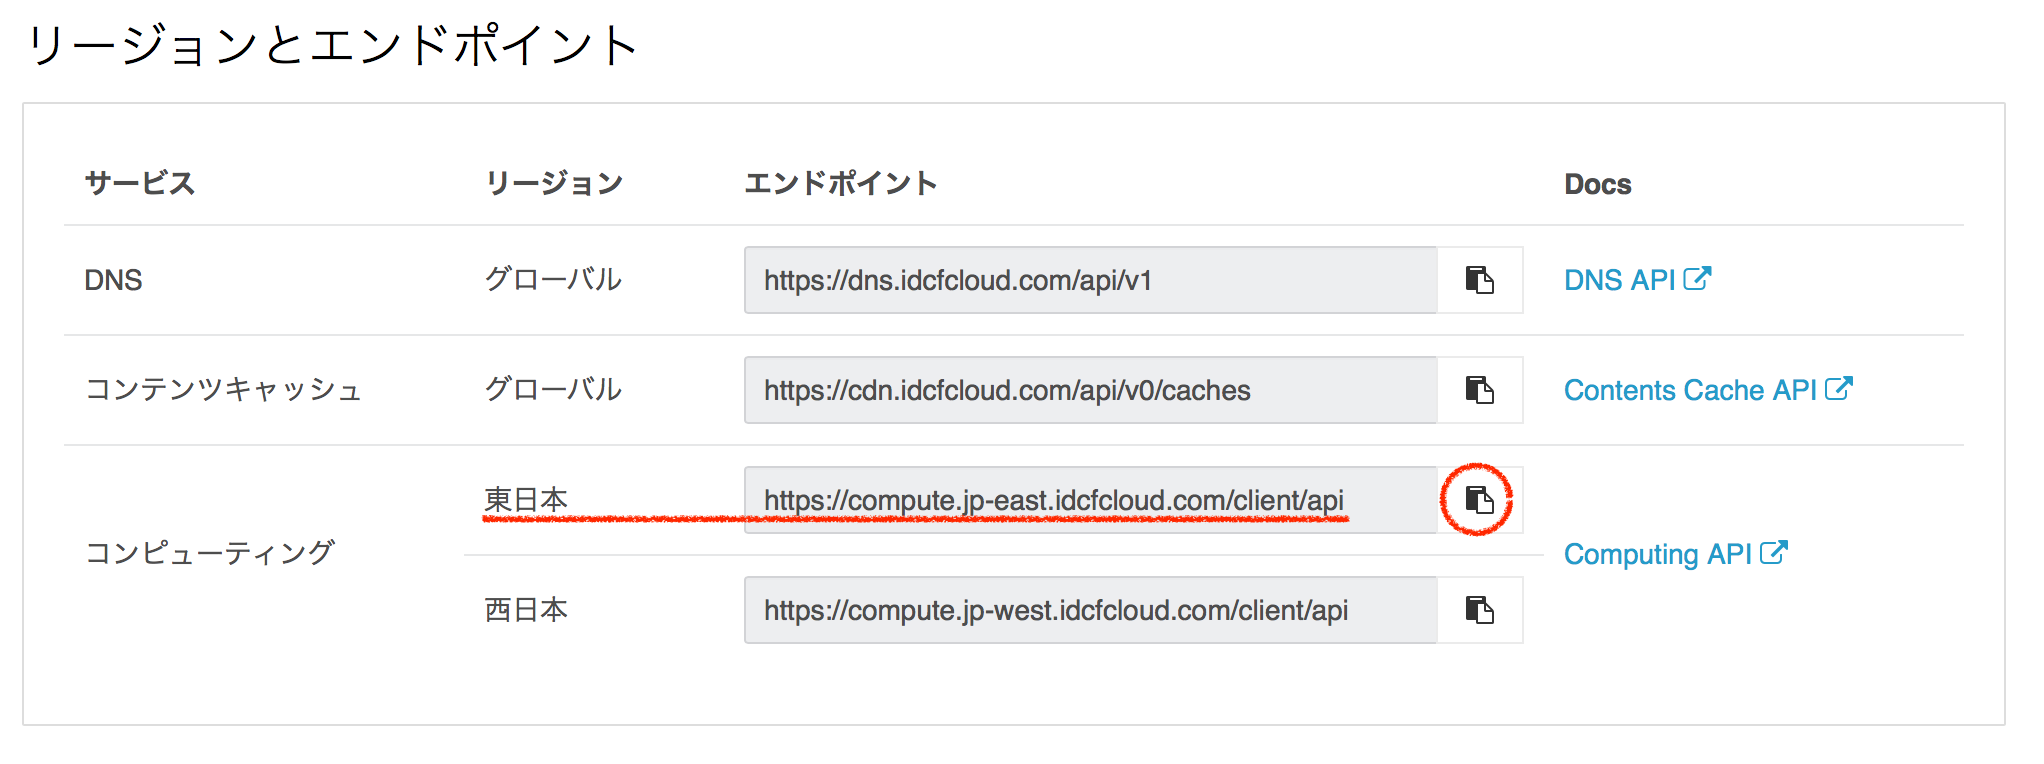Viewport: 2044px width, 764px height.
Task: Click external-link icon beside Contents Cache API
Action: 1839,389
